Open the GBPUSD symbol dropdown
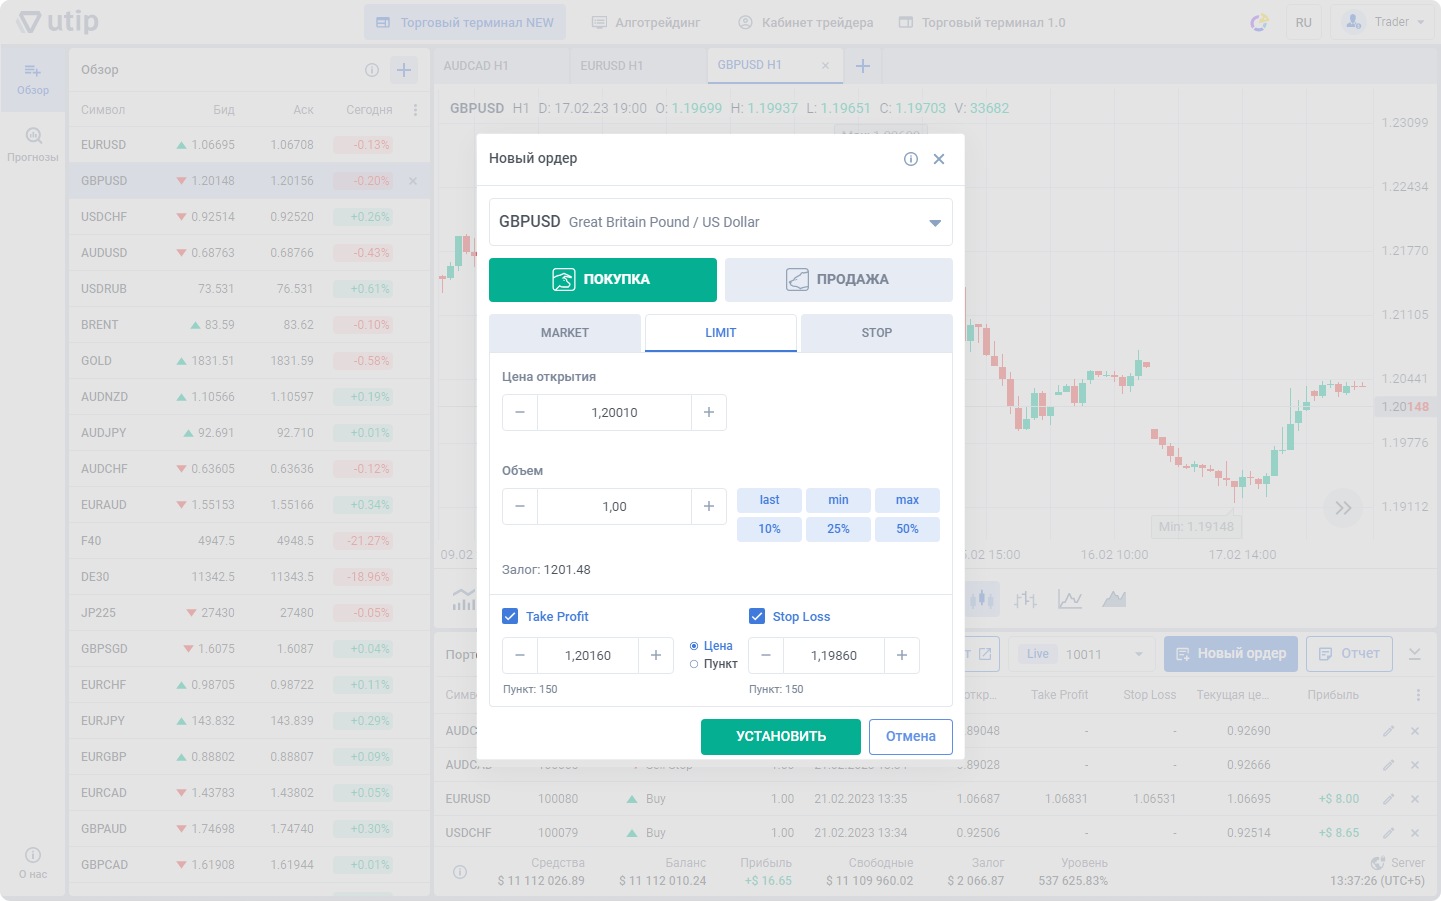The image size is (1441, 901). 721,222
